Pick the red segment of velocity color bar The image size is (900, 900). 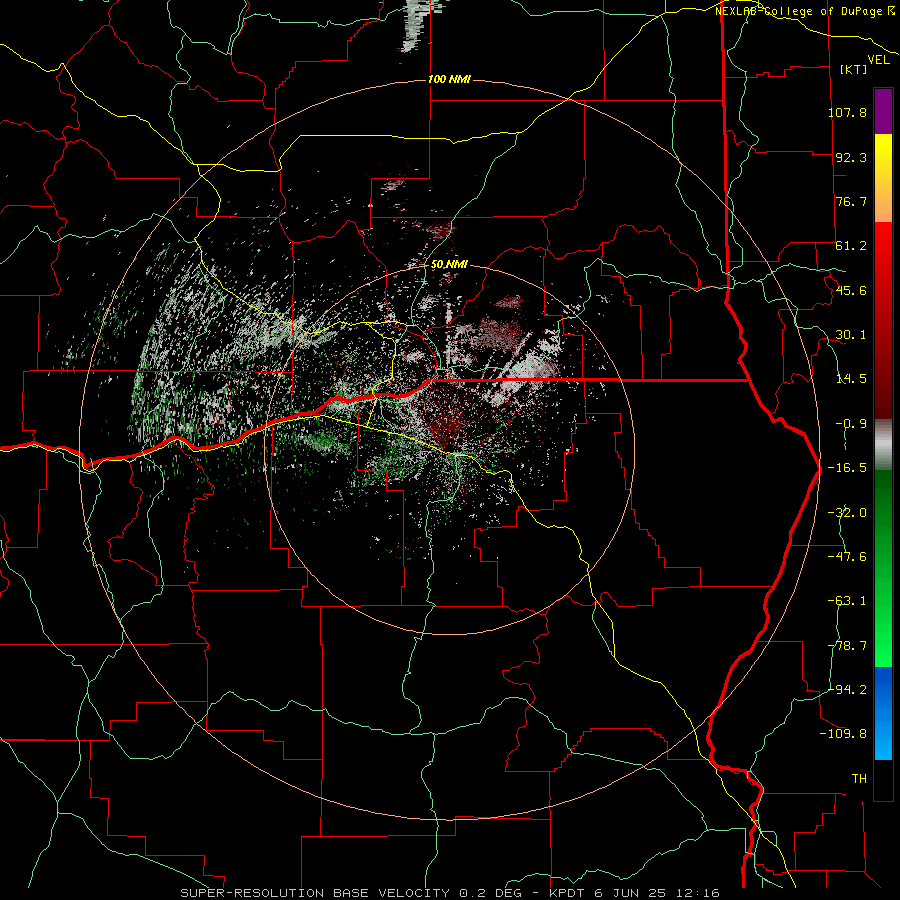883,320
